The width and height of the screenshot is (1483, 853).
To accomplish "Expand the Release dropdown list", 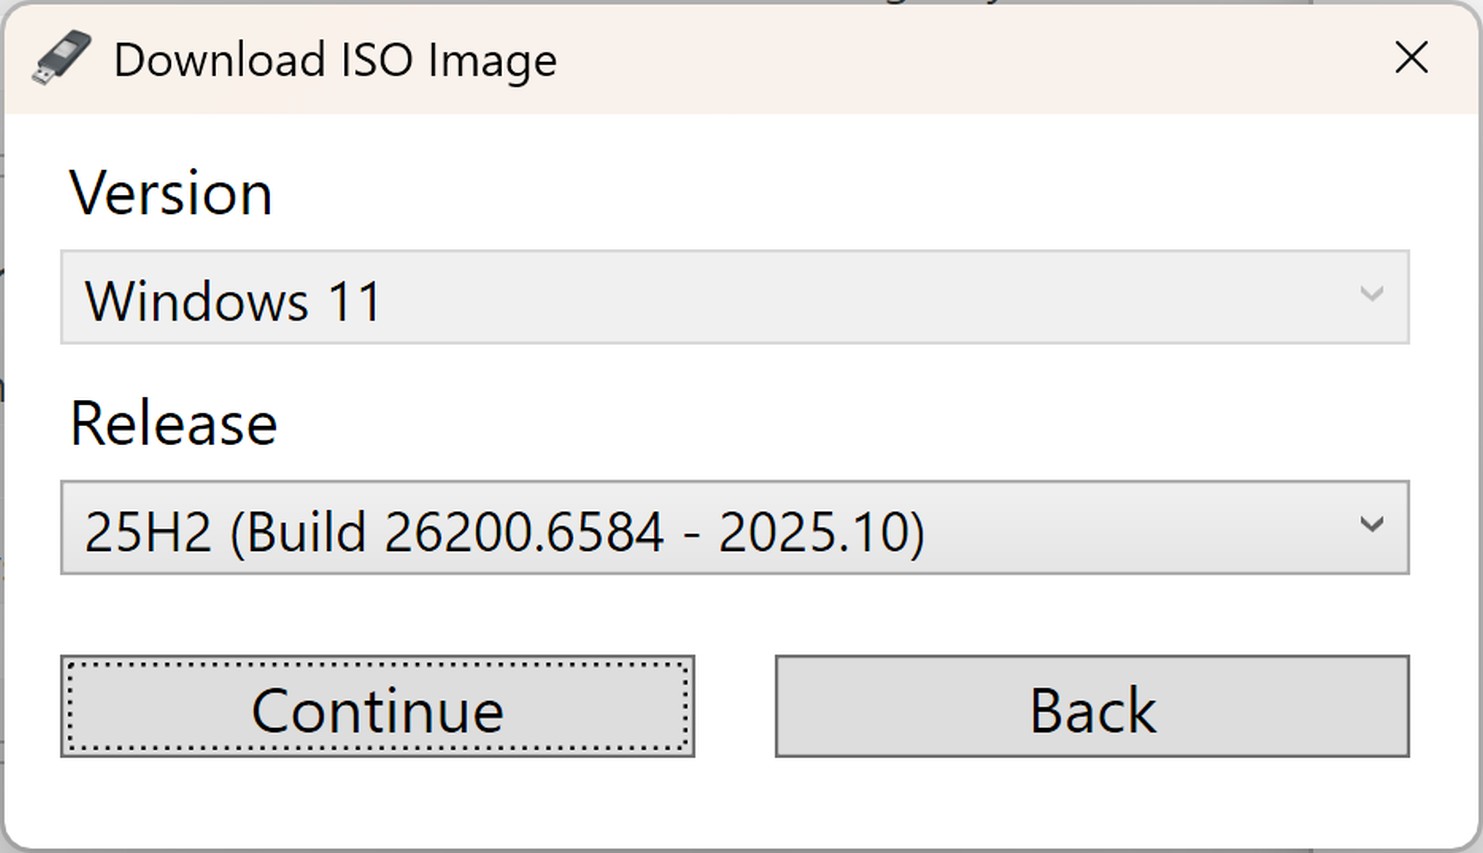I will tap(734, 528).
